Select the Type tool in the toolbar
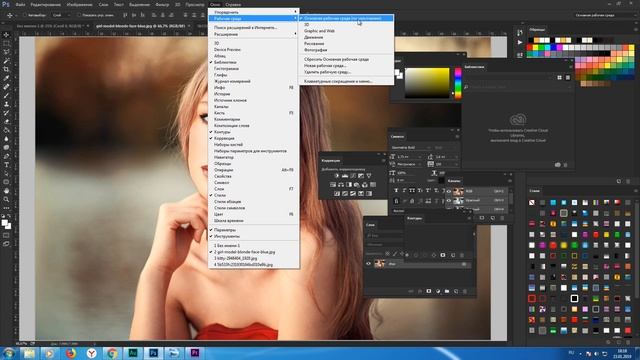The image size is (640, 360). point(6,165)
